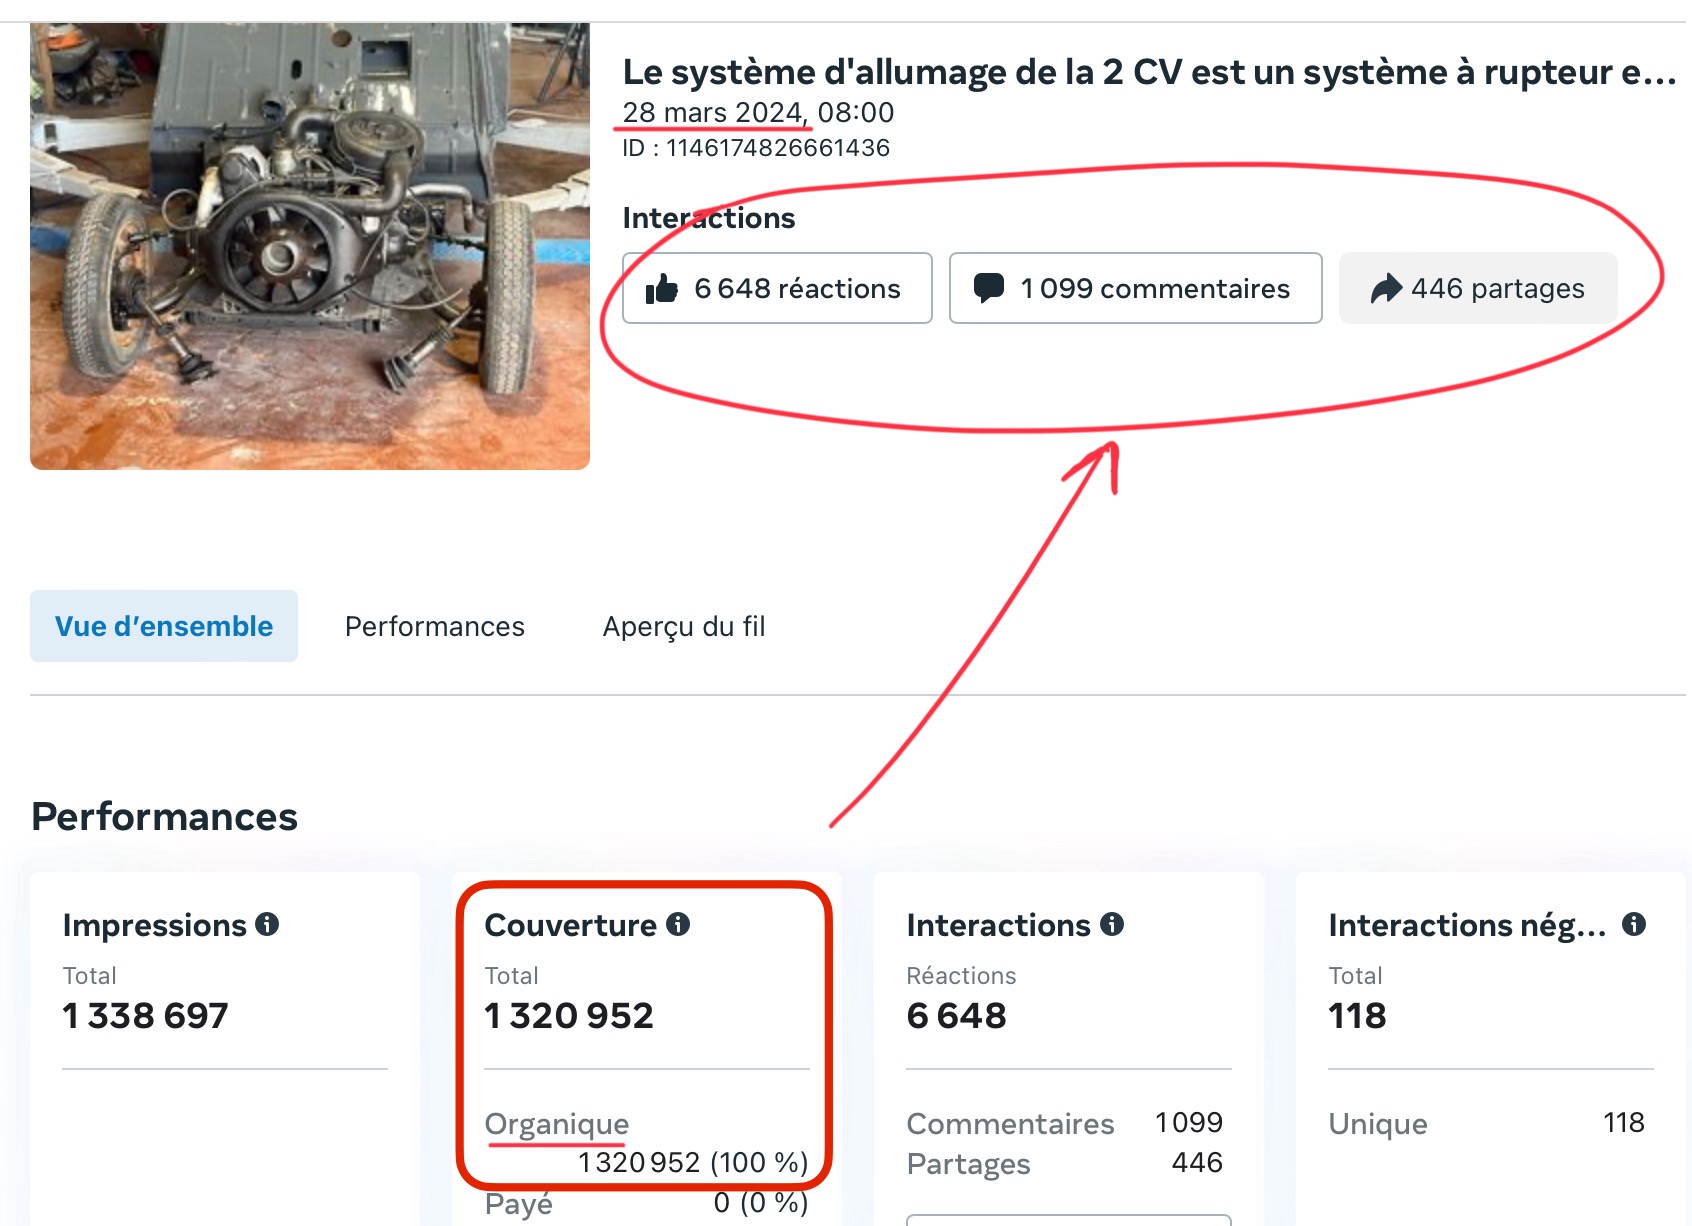The width and height of the screenshot is (1692, 1226).
Task: Click the info icon beside Interactions négatives
Action: (1634, 924)
